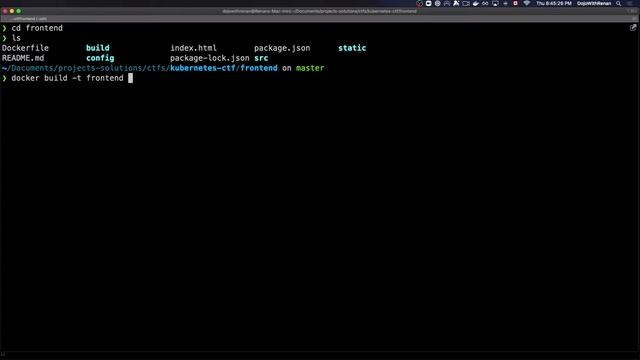The height and width of the screenshot is (360, 640).
Task: Click the 'index.html' file name
Action: point(193,48)
